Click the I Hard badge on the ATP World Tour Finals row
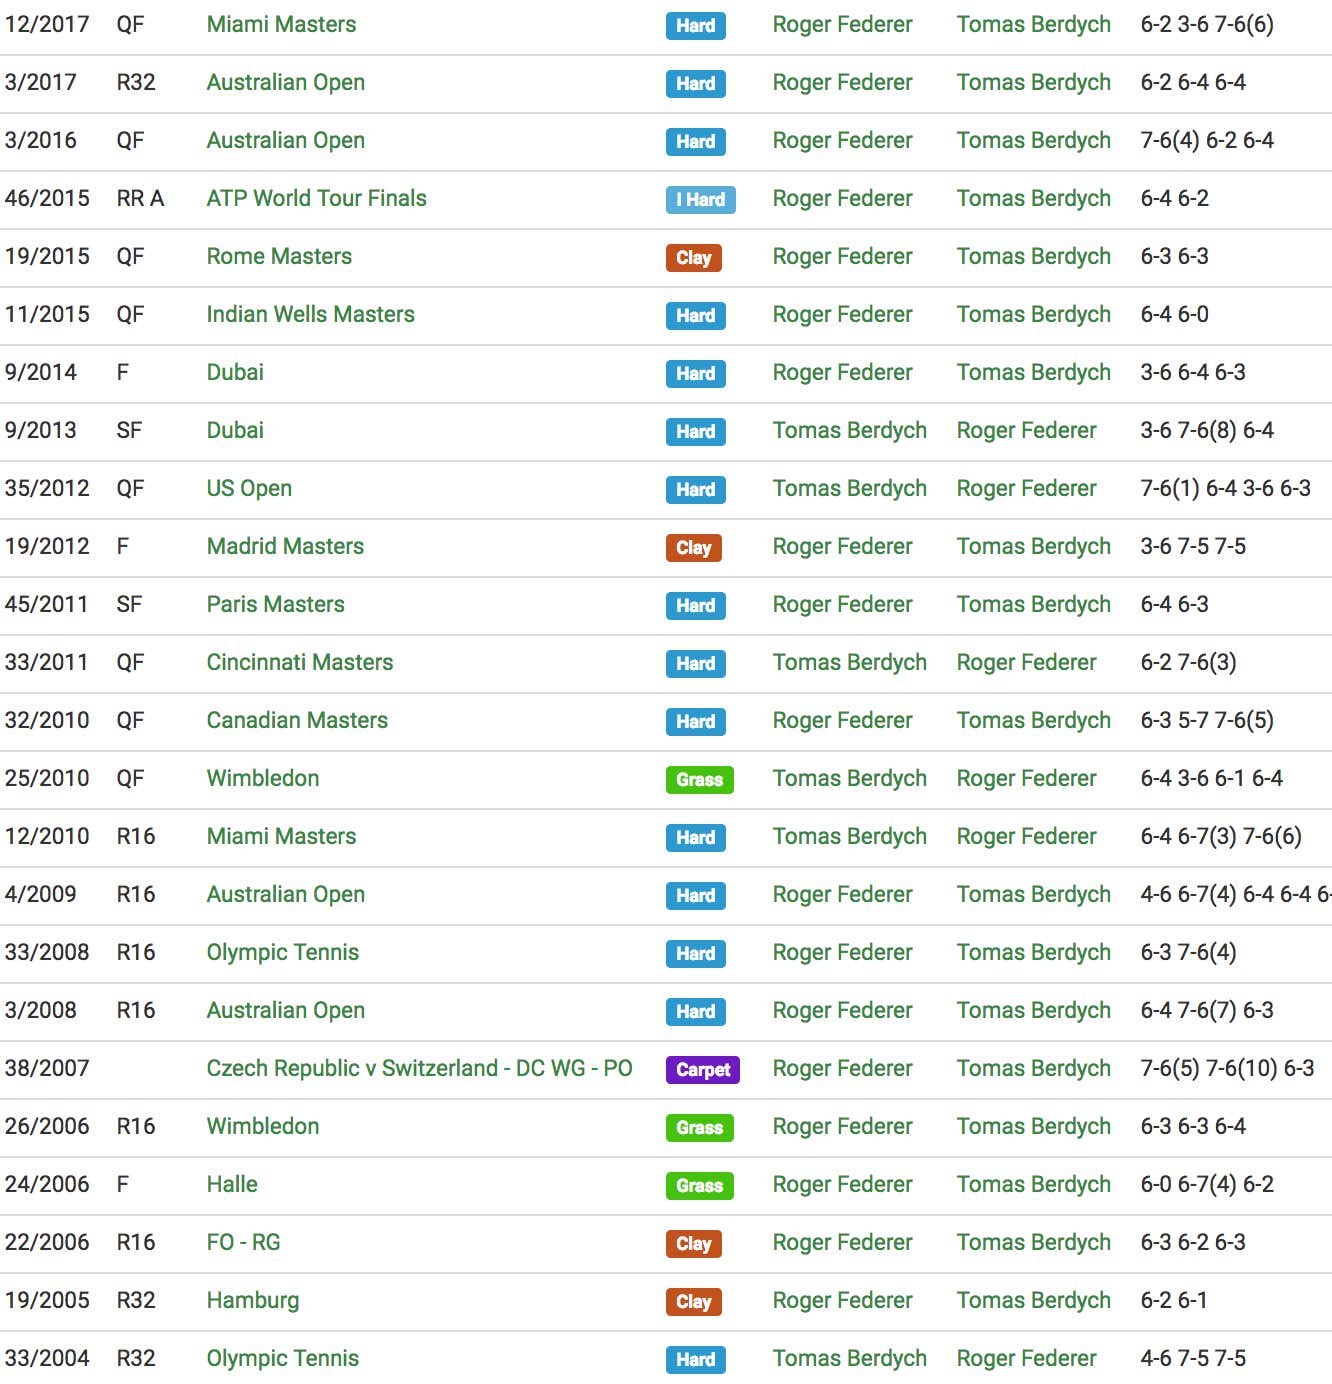This screenshot has width=1332, height=1384. (x=700, y=200)
